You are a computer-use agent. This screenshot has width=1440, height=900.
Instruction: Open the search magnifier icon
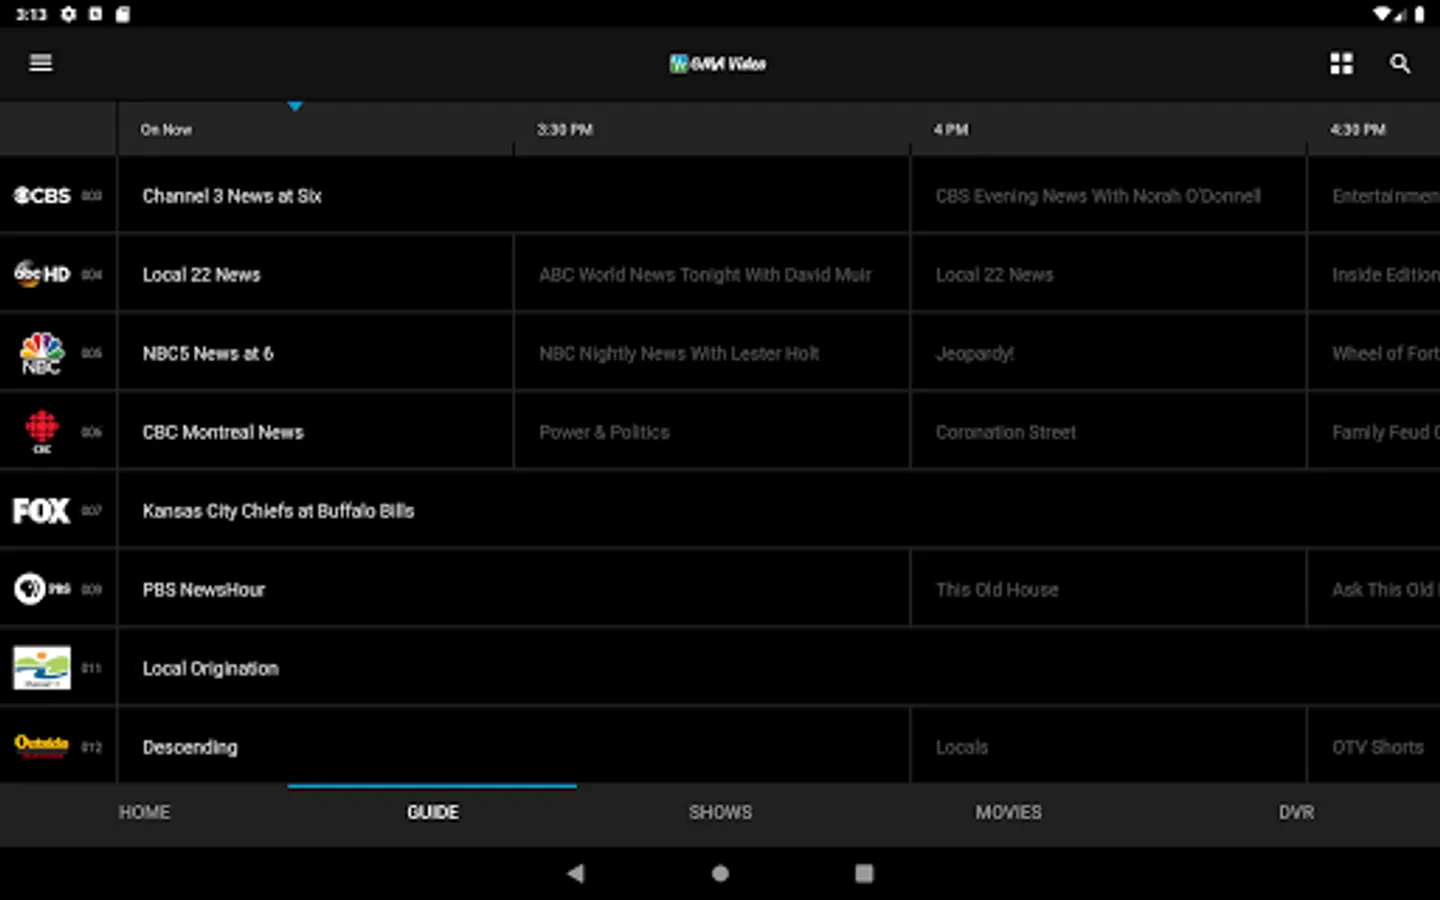point(1400,64)
